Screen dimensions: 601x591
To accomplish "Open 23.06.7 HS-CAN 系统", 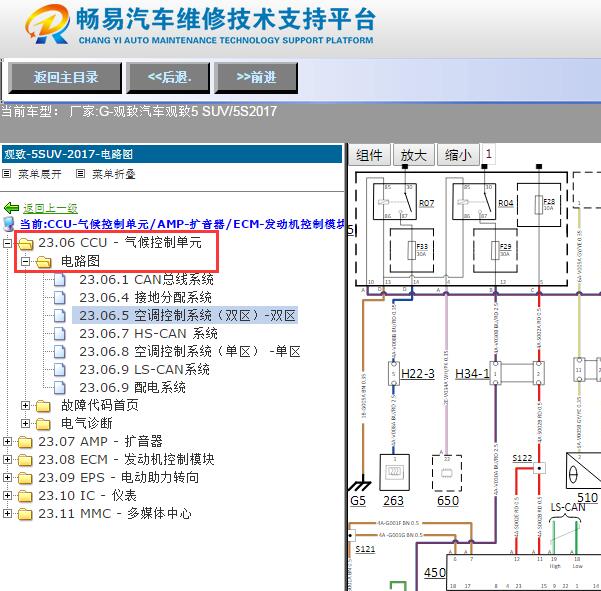I will [148, 333].
